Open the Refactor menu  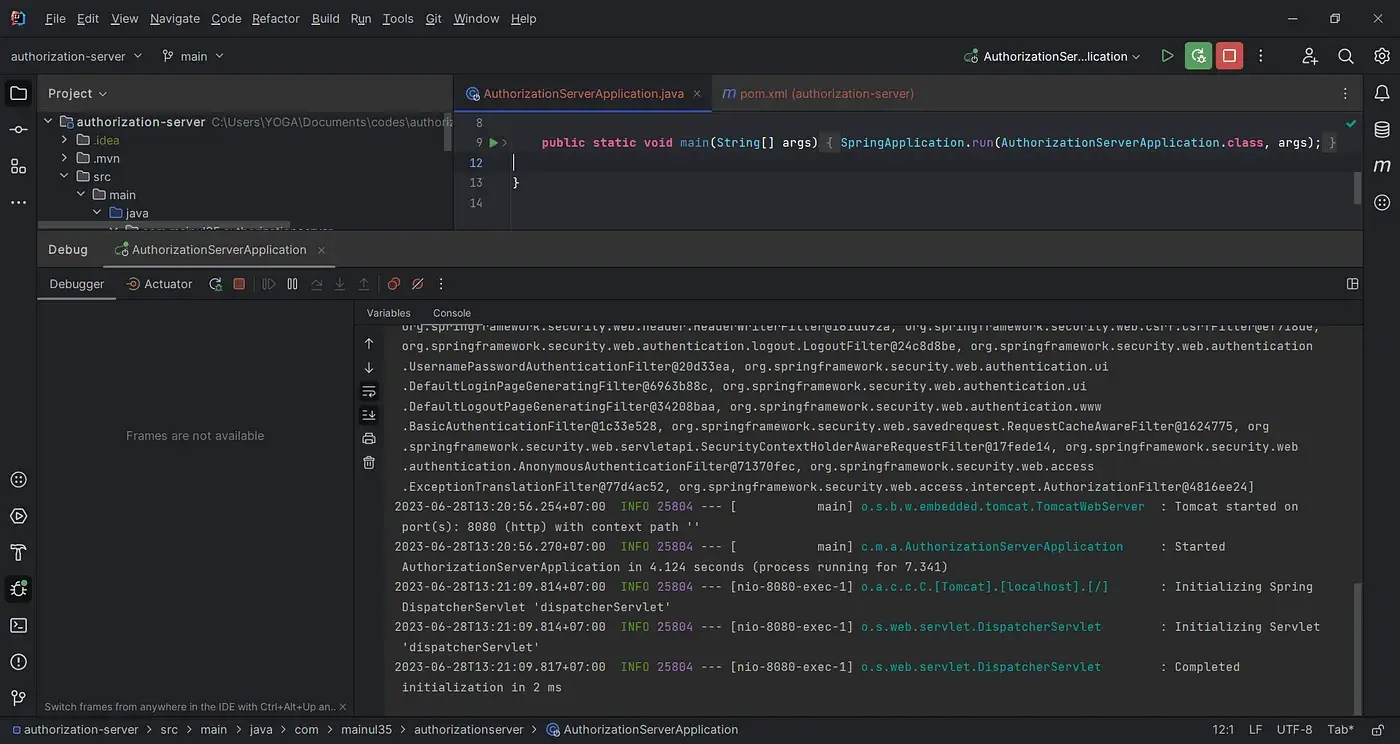click(x=276, y=18)
